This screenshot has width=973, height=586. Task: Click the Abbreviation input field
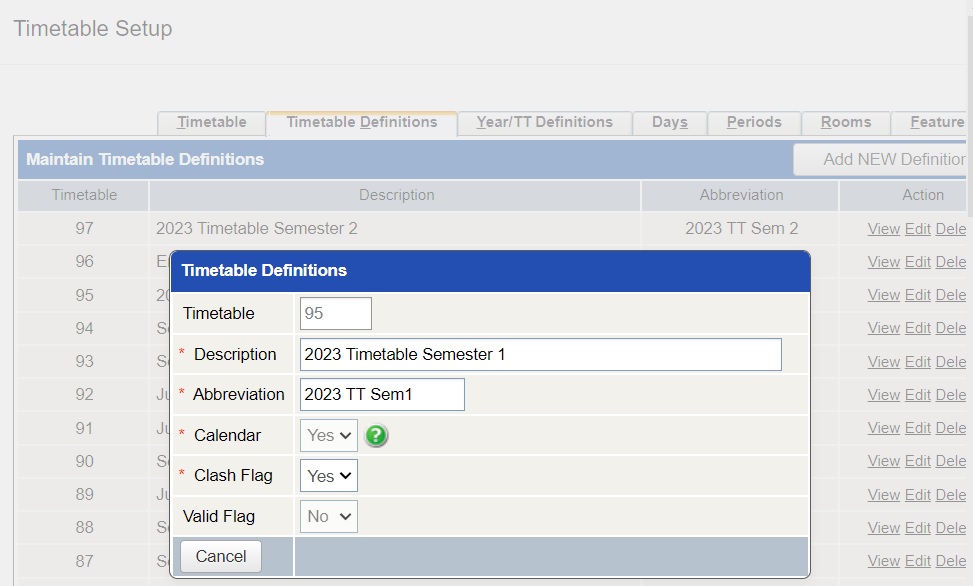(x=380, y=394)
